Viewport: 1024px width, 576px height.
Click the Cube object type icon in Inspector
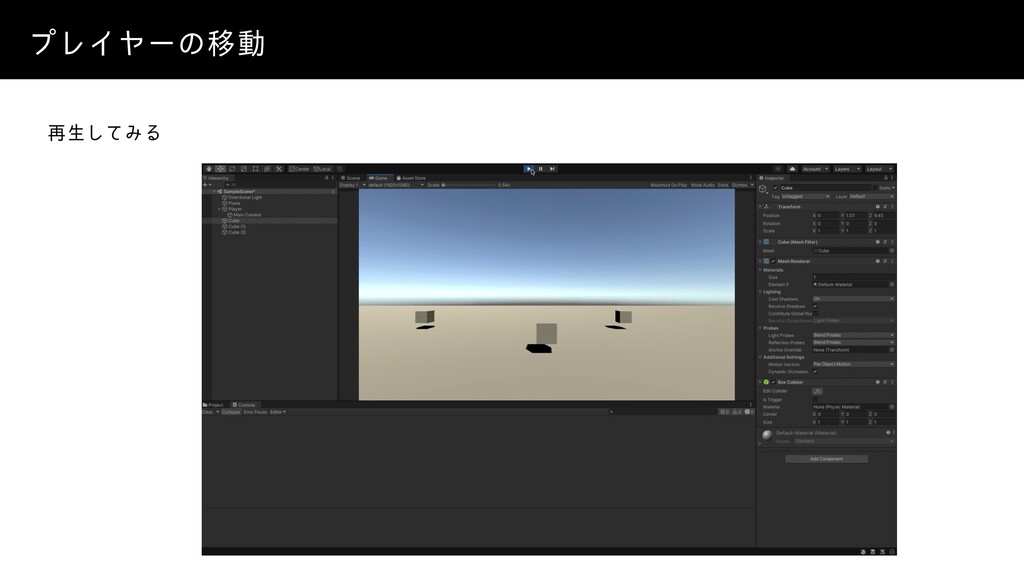tap(763, 189)
